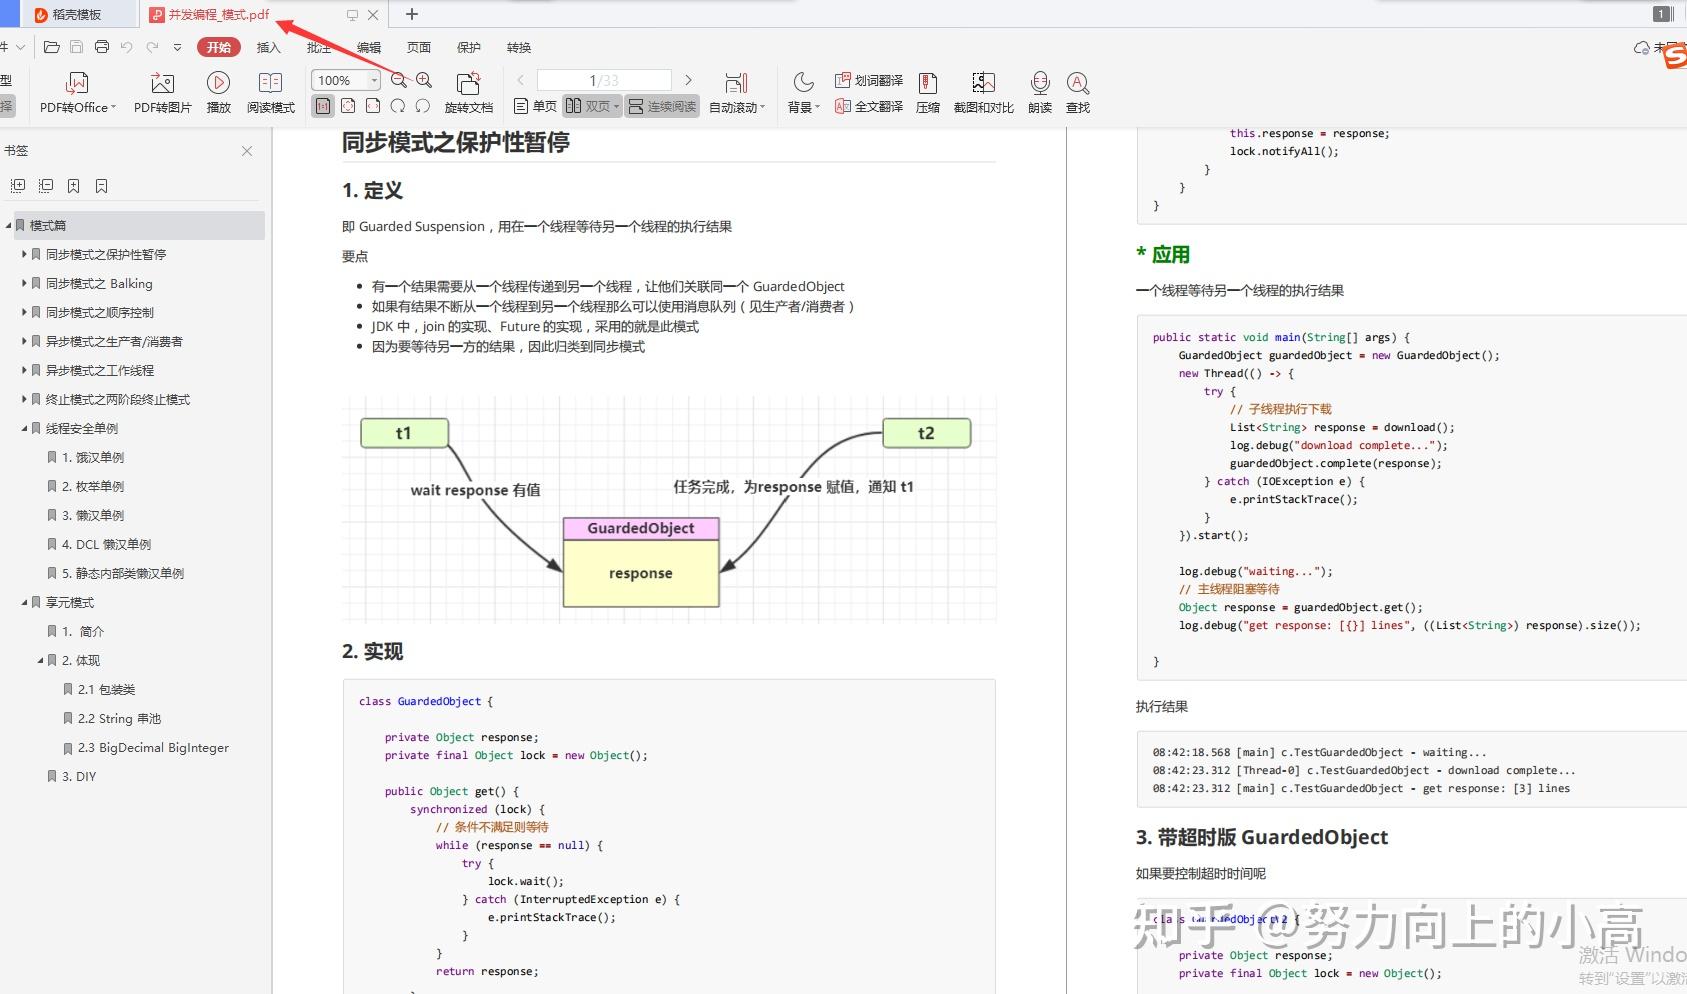Image resolution: width=1687 pixels, height=994 pixels.
Task: Open 查找 search tool
Action: click(1078, 93)
